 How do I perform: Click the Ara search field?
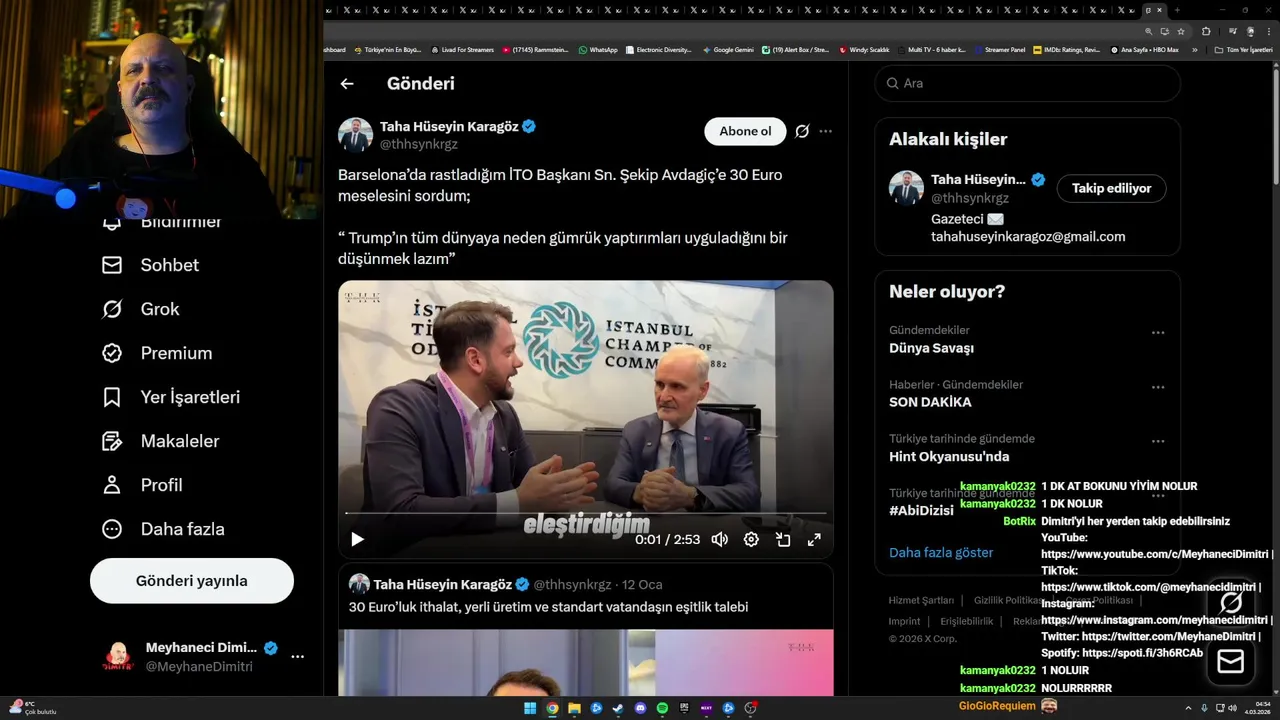pos(1027,83)
